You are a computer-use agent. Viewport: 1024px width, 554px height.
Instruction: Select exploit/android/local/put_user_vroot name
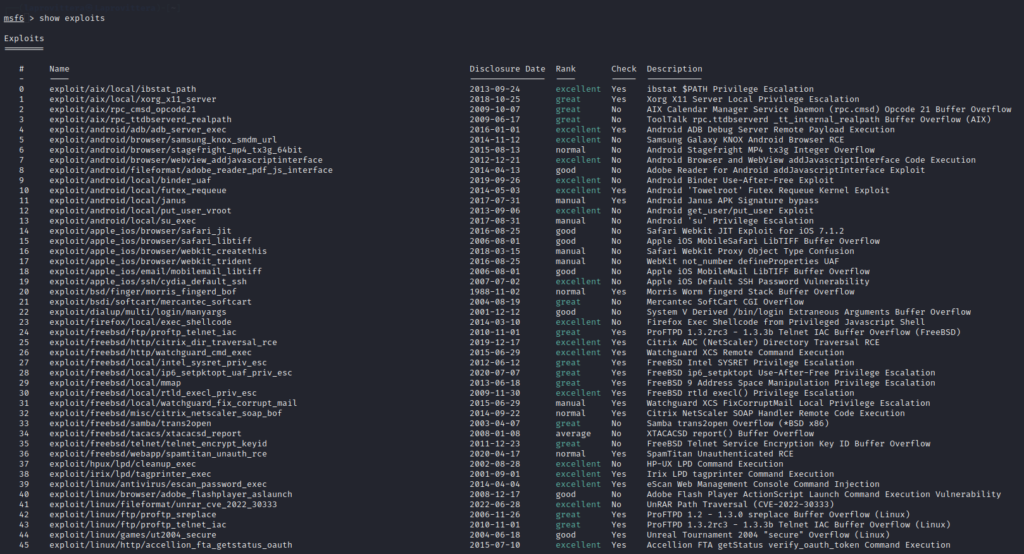click(140, 210)
